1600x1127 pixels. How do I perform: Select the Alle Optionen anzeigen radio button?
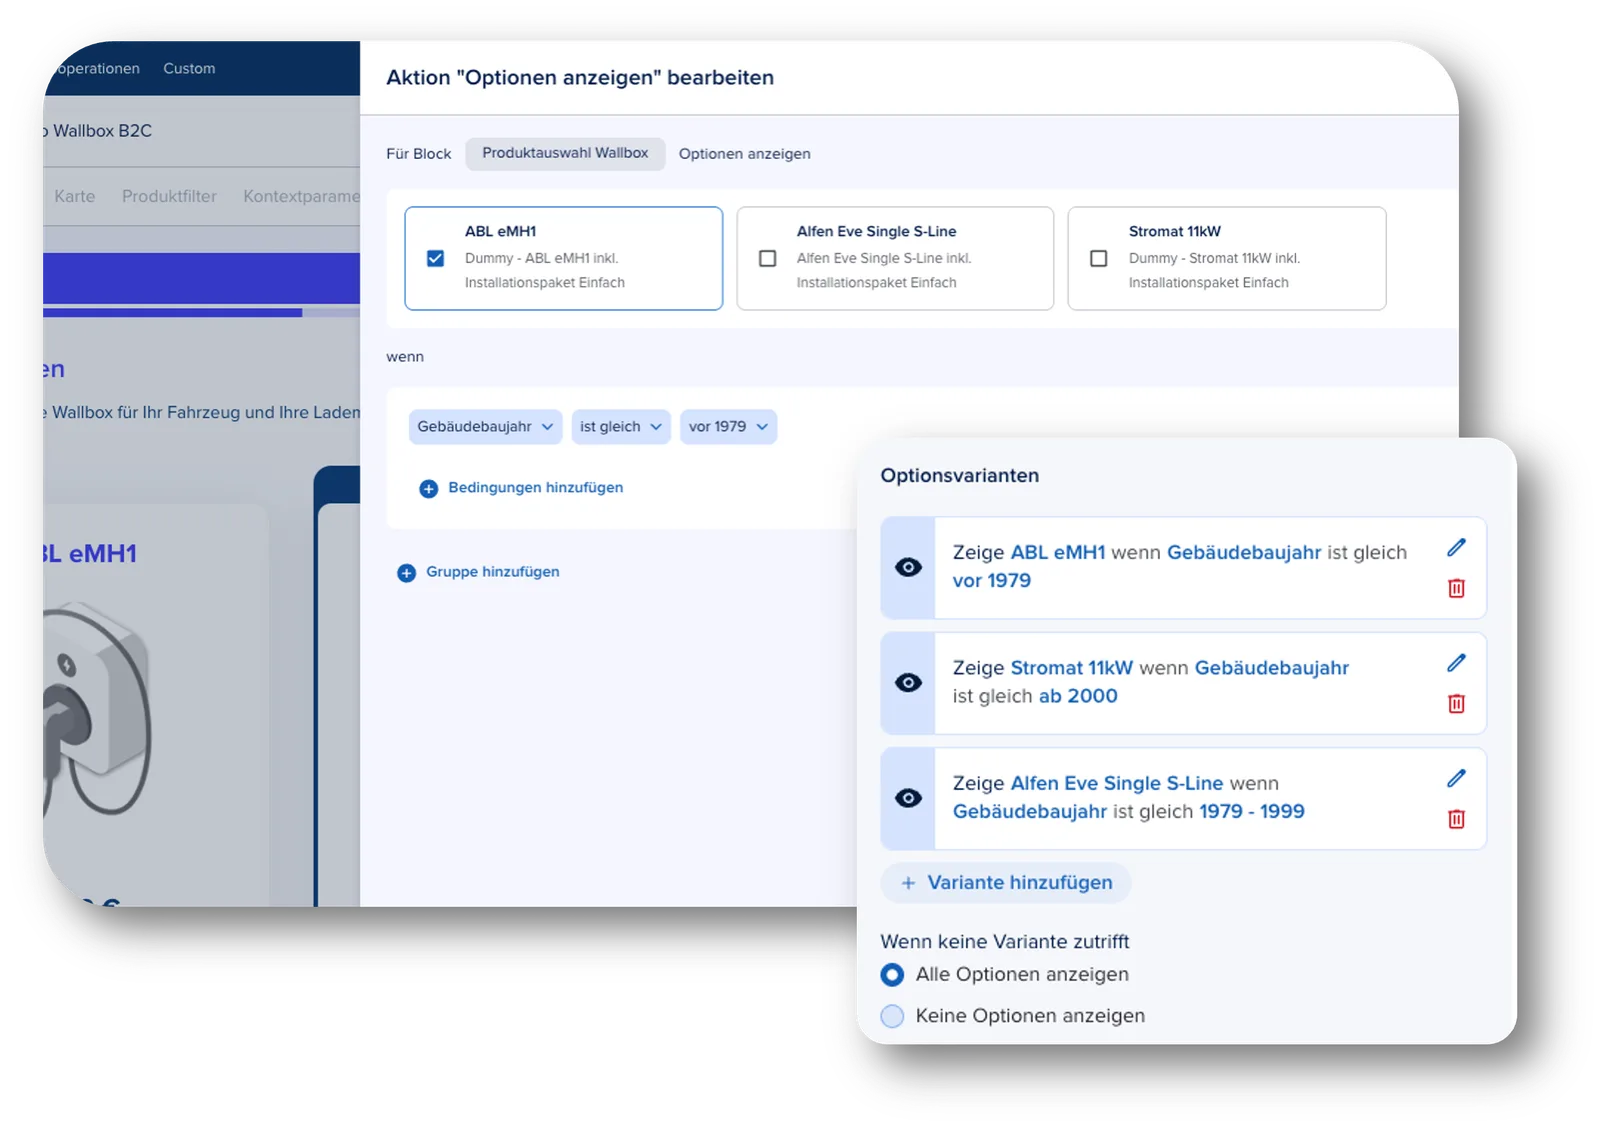pos(892,975)
